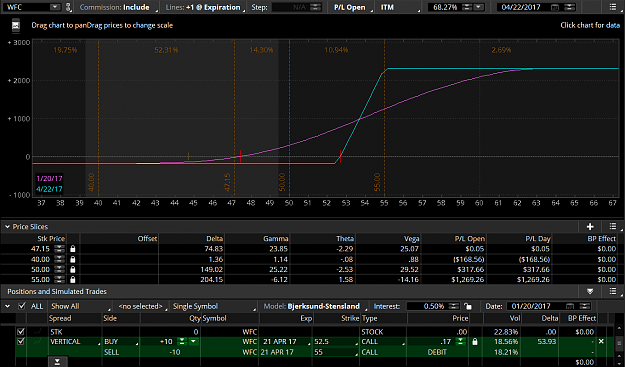Click the 4/22/17 teal line legend
The image size is (625, 367).
[x=49, y=189]
